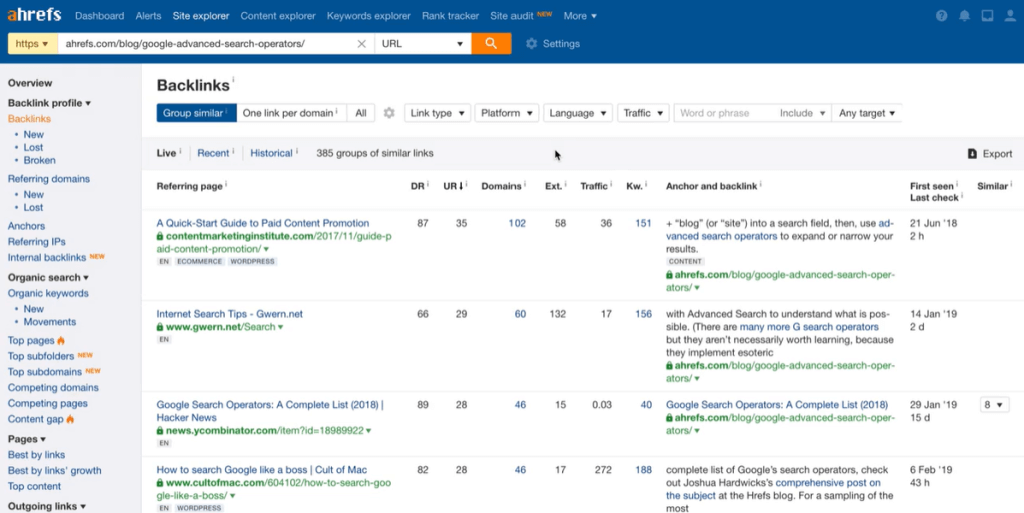
Task: Click the Settings gear icon in search bar
Action: tap(532, 44)
